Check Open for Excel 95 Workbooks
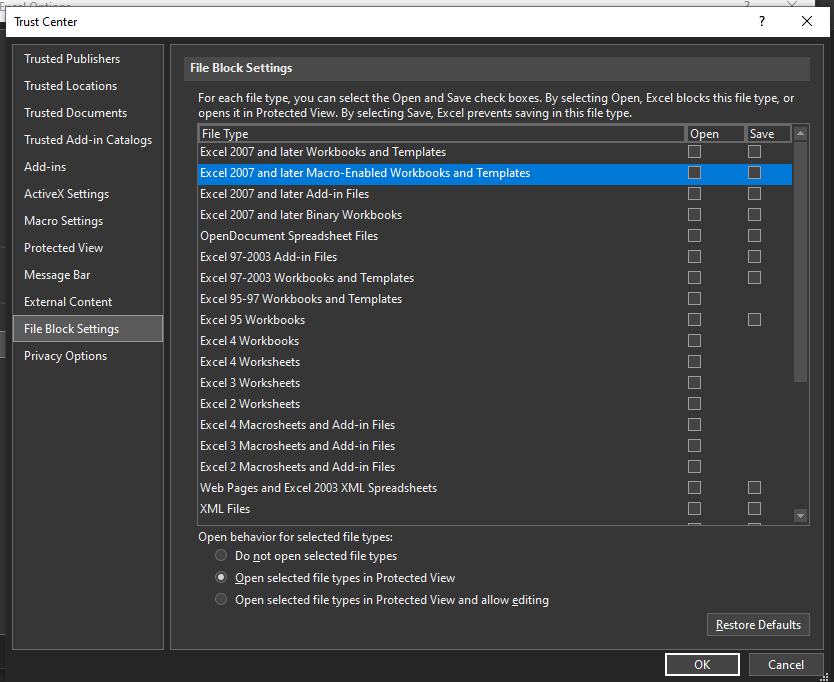834x682 pixels. (694, 320)
